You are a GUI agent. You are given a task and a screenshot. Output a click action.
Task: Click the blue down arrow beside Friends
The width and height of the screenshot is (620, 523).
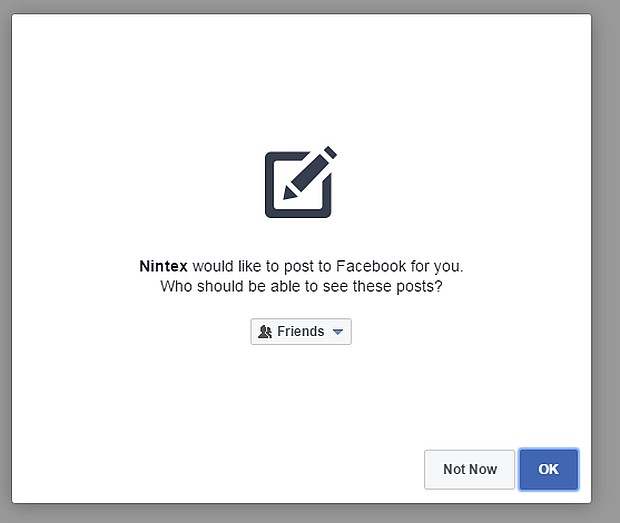click(338, 332)
